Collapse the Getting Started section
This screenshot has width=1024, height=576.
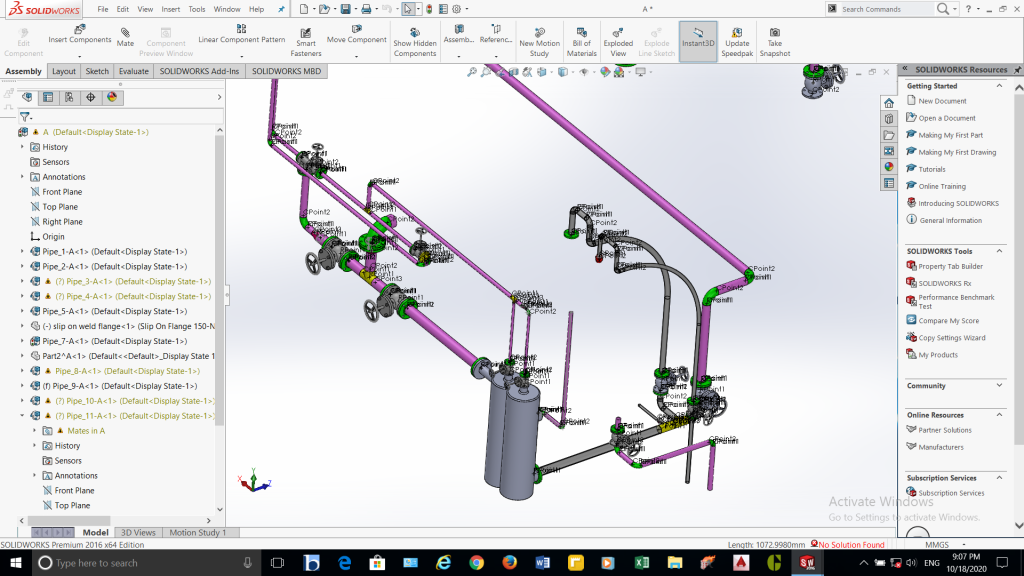1001,86
